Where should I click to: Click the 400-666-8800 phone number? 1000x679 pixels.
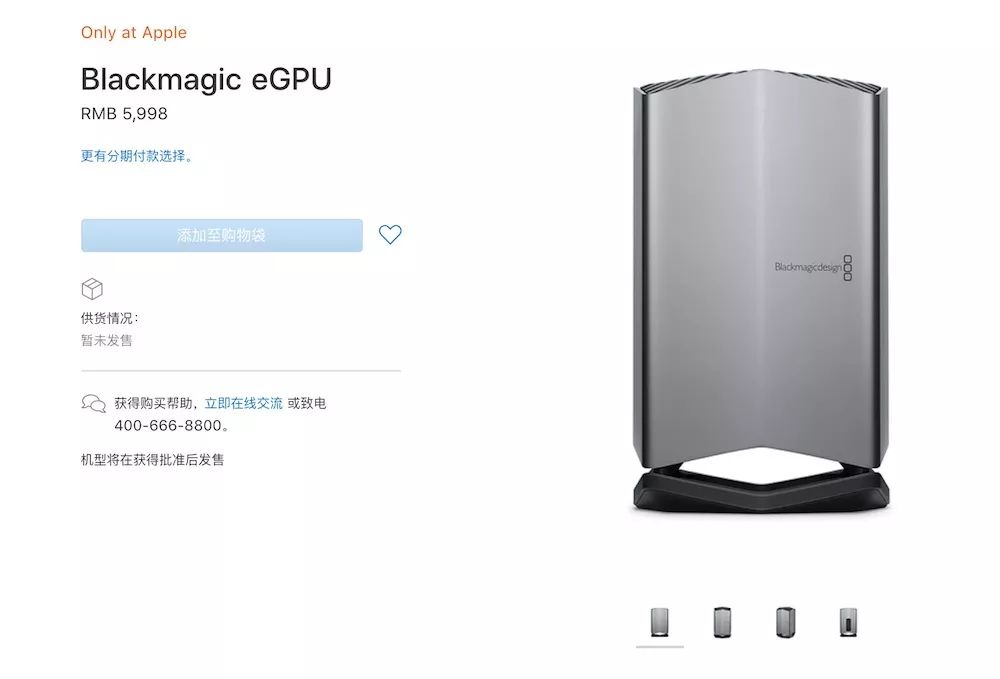(x=168, y=425)
